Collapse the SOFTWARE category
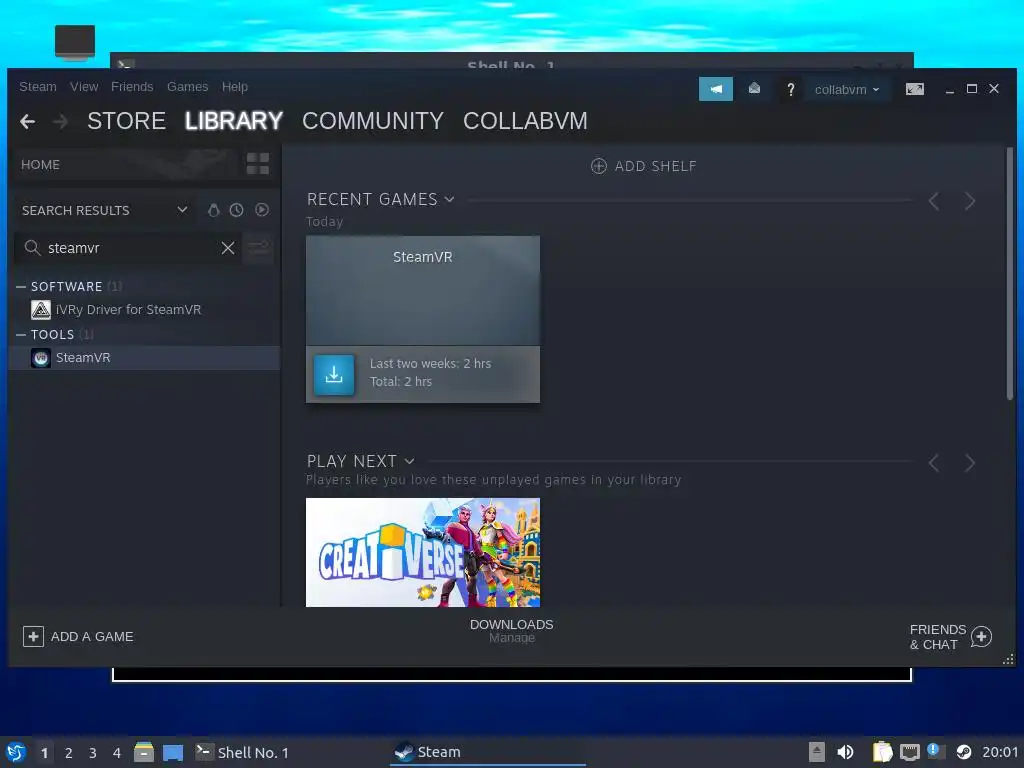The width and height of the screenshot is (1024, 768). (21, 287)
